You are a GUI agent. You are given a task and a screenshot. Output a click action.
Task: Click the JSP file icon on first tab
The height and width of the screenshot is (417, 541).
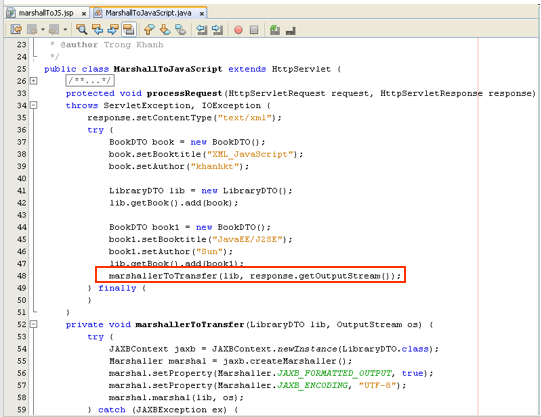[11, 13]
